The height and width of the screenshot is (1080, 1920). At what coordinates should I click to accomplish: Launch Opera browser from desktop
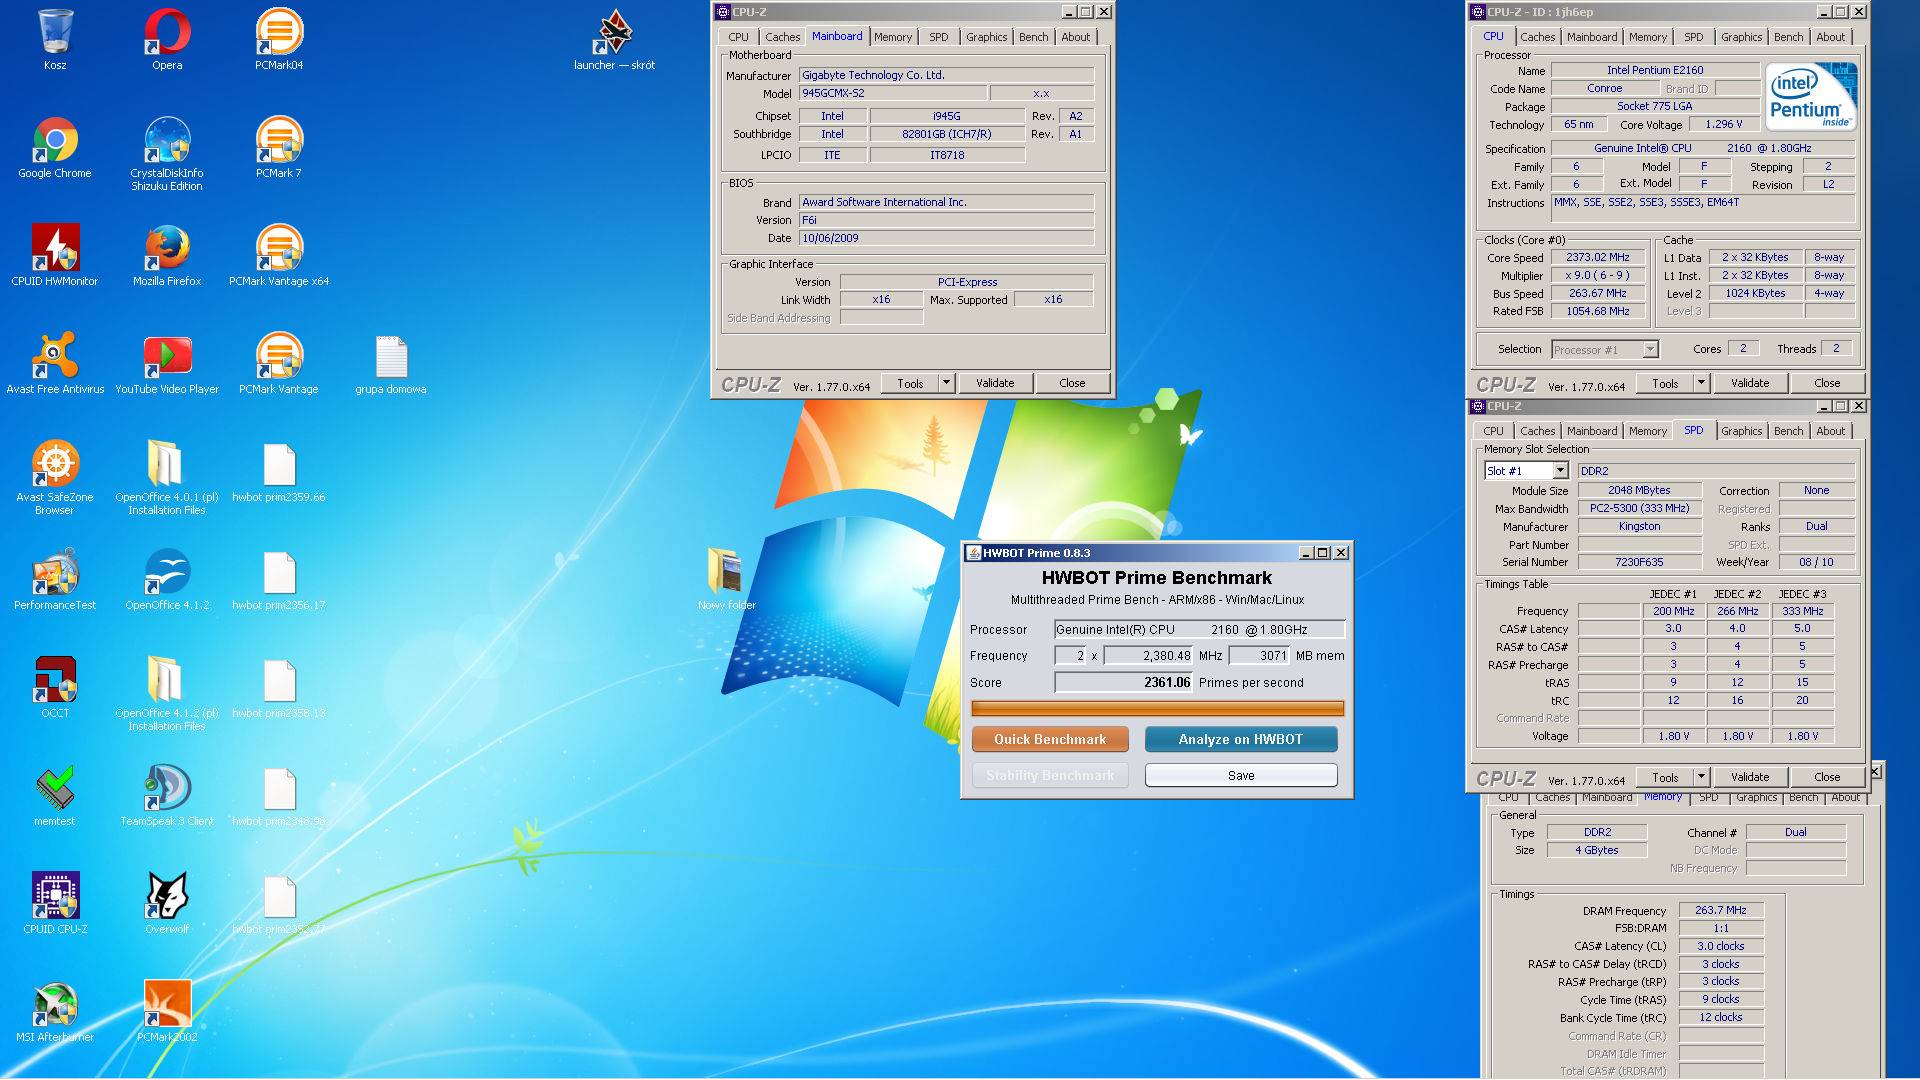(x=167, y=40)
